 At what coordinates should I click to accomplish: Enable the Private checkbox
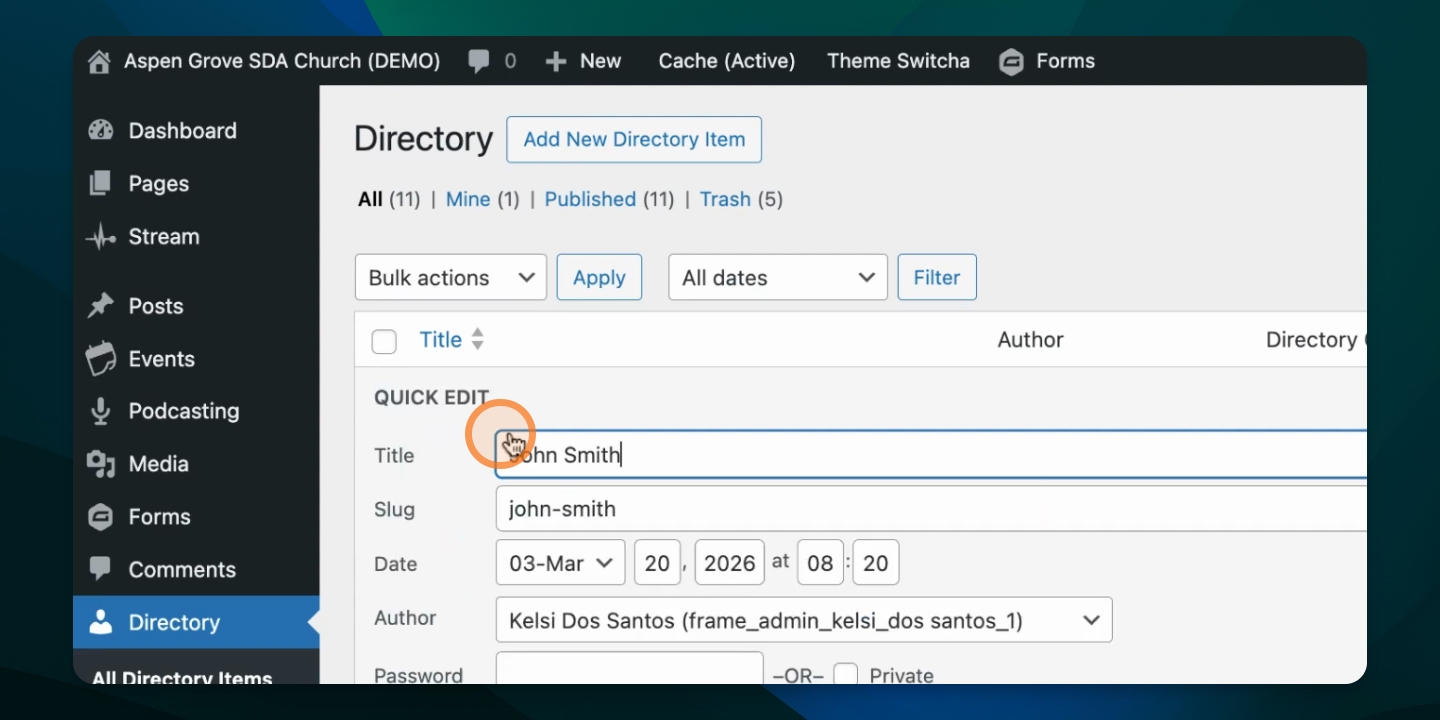point(846,675)
